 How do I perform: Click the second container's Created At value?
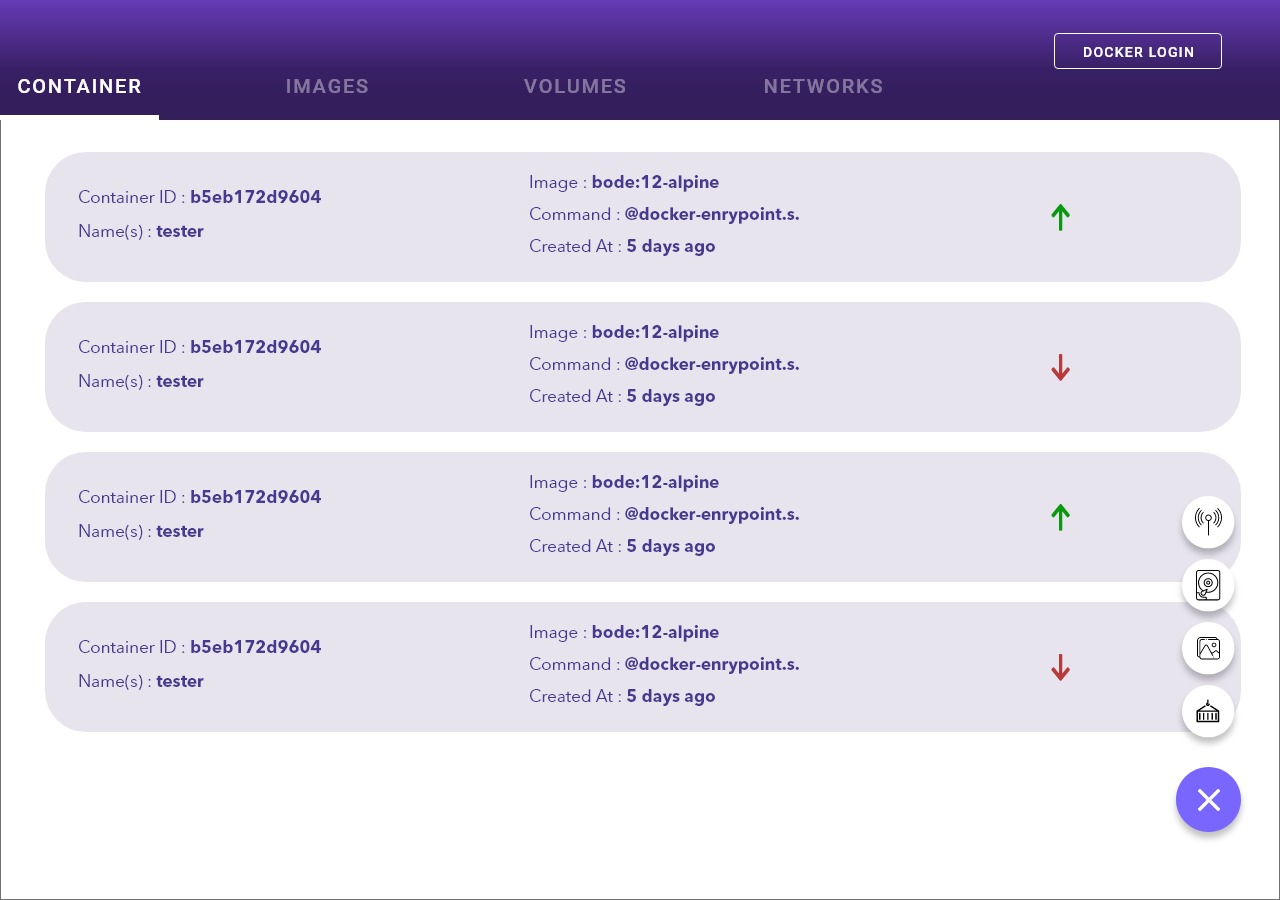(670, 396)
